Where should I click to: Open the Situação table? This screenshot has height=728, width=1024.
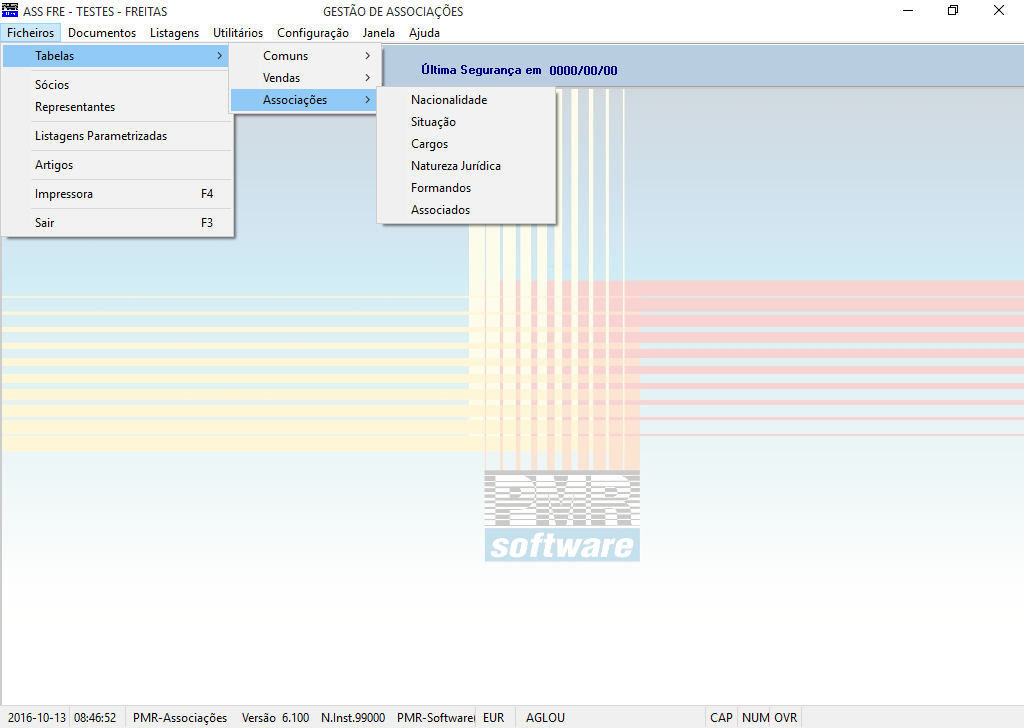coord(466,122)
